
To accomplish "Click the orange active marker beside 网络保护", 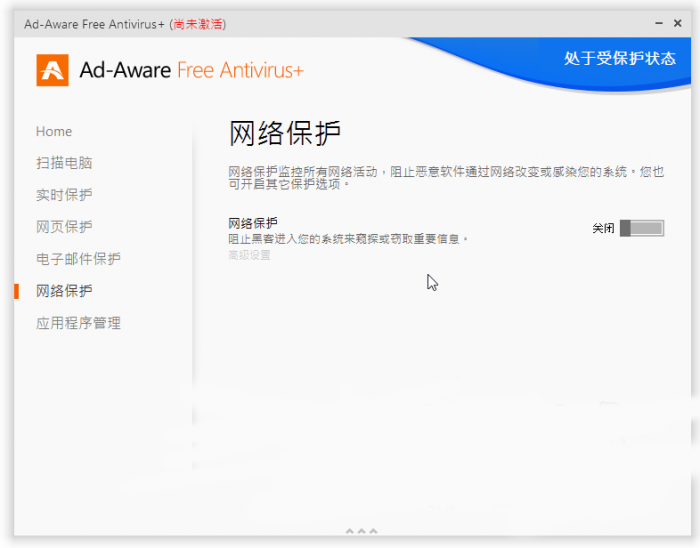I will (x=16, y=291).
